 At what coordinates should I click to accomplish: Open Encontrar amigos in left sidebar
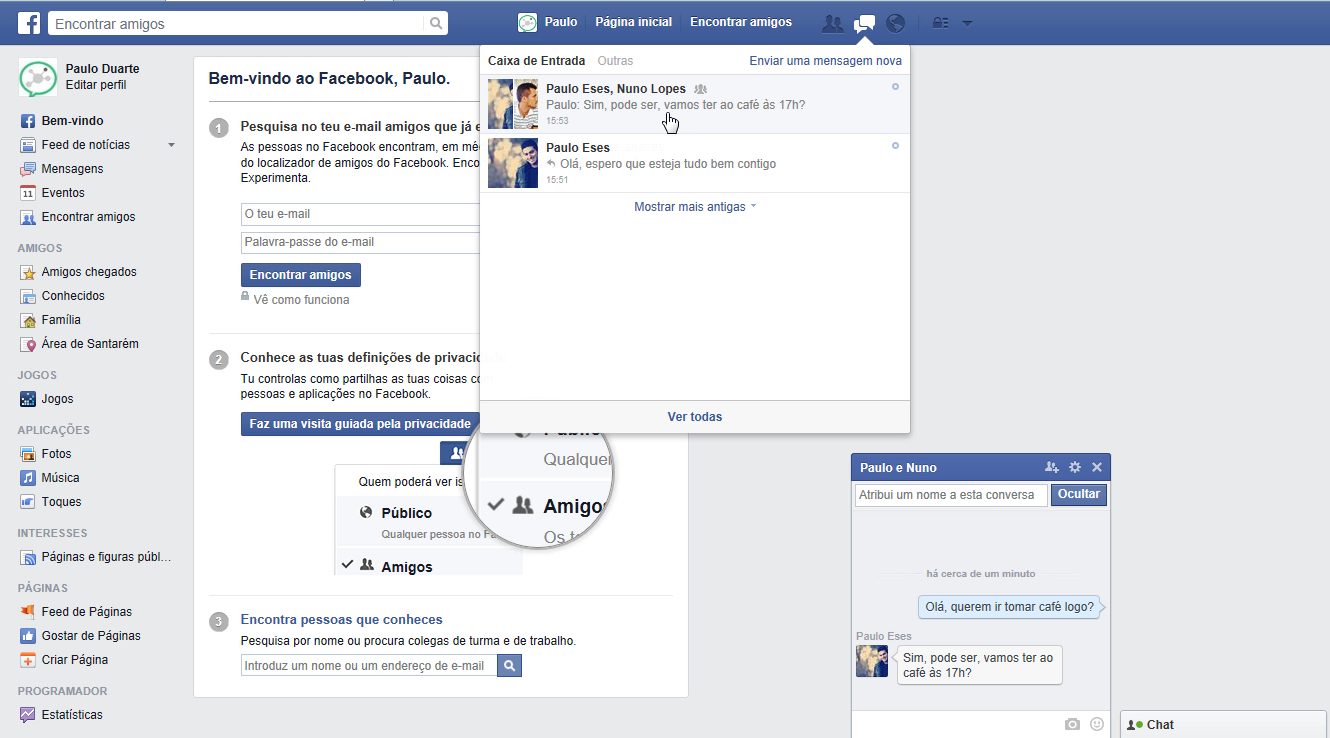coord(88,217)
